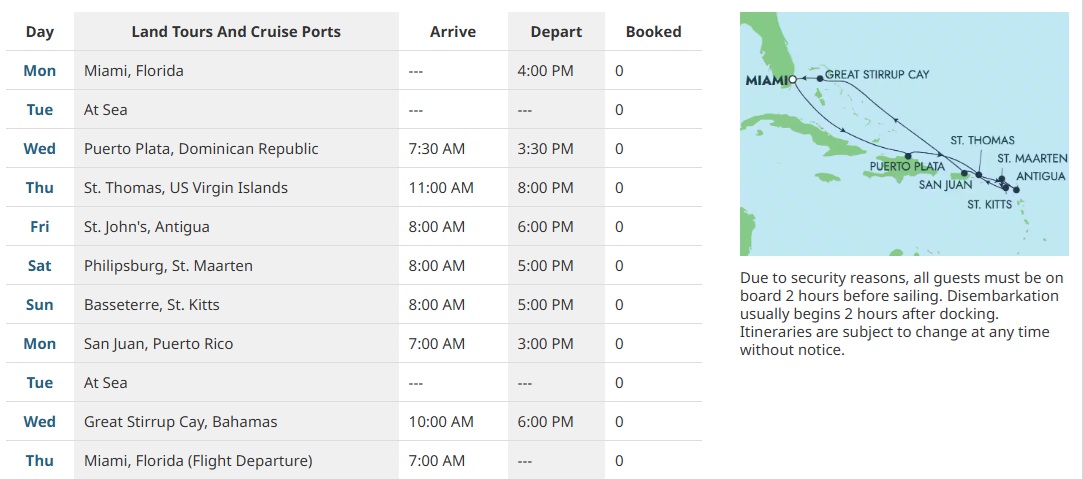This screenshot has width=1084, height=479.
Task: Select Puerto Plata, Dominican Republic port row
Action: [x=353, y=149]
